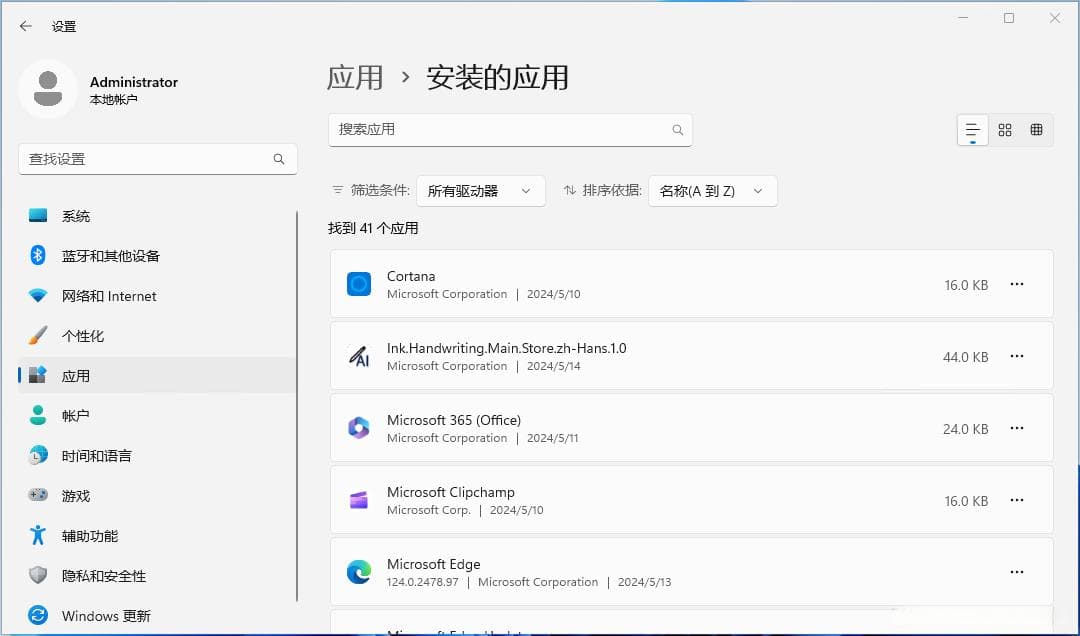Click the Ink Handwriting app icon
The height and width of the screenshot is (636, 1080).
tap(359, 356)
